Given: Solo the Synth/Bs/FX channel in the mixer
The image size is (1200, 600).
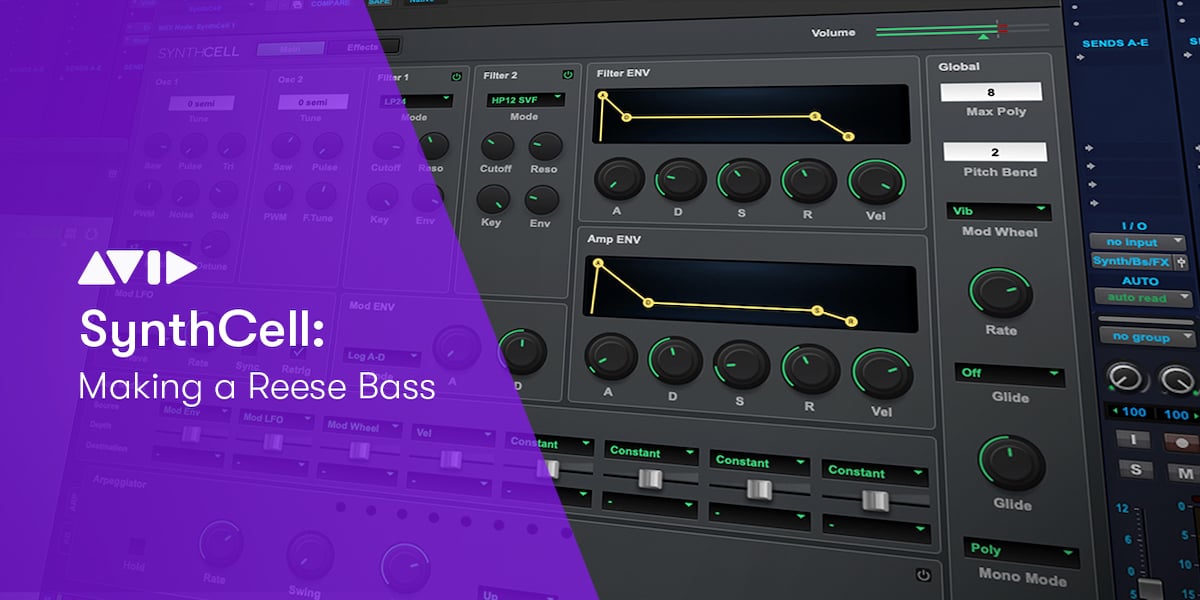Looking at the screenshot, I should (x=1135, y=470).
